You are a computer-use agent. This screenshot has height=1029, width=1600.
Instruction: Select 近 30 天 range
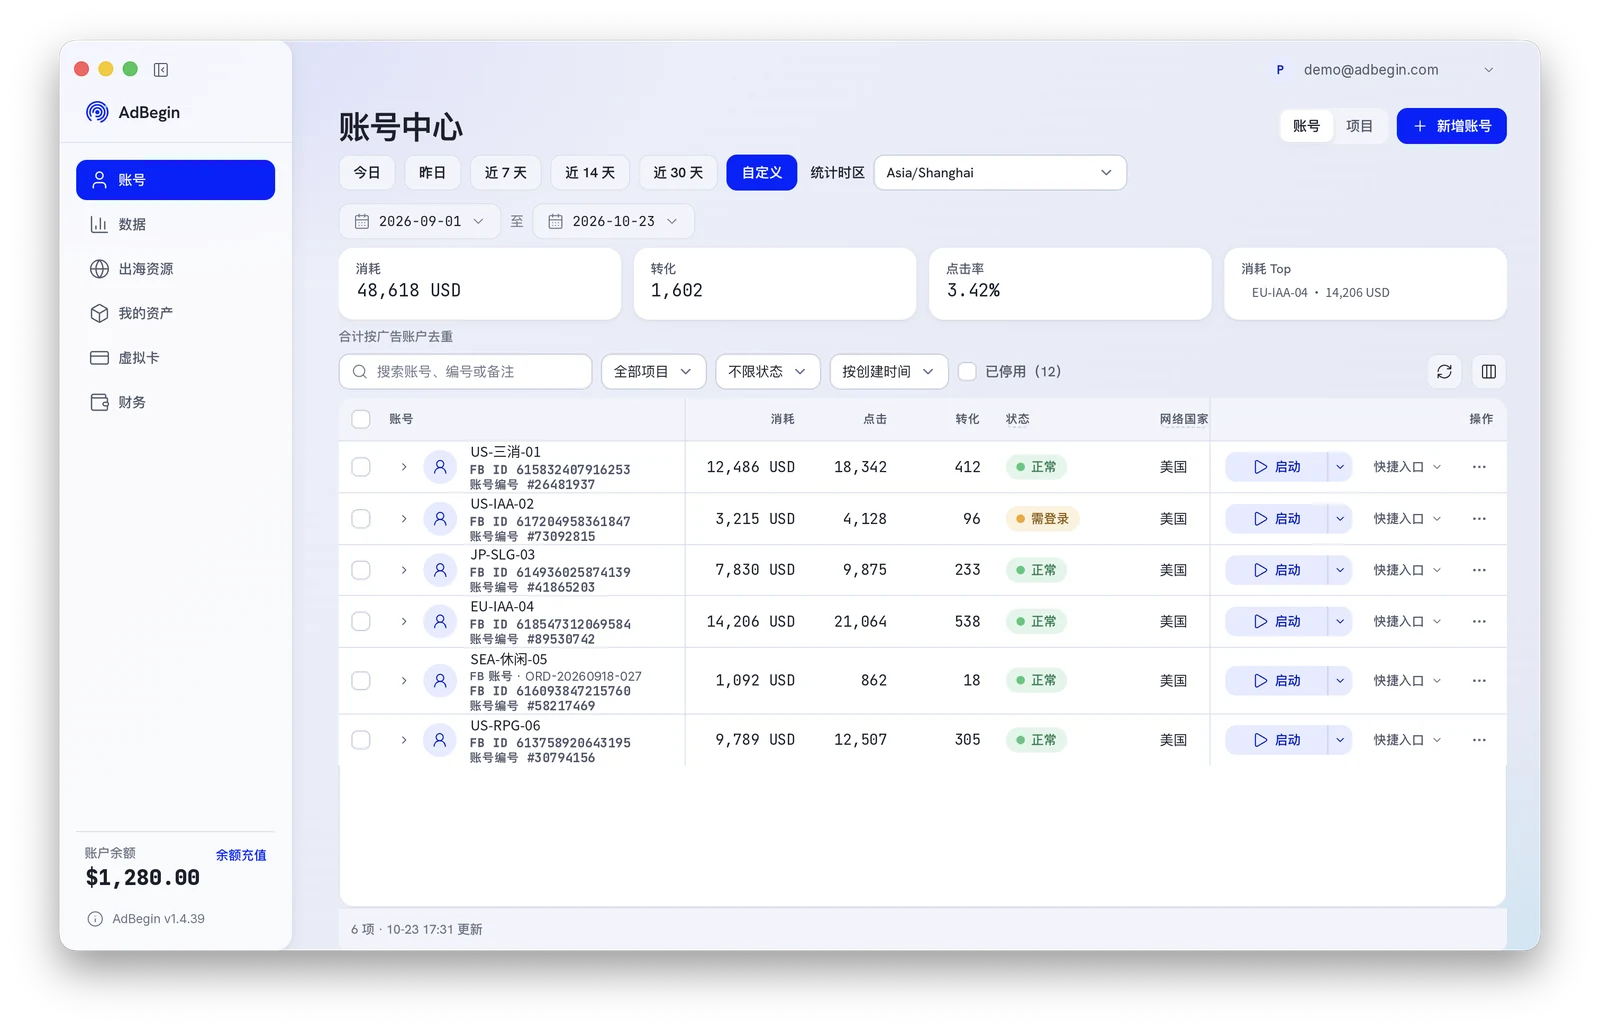678,172
